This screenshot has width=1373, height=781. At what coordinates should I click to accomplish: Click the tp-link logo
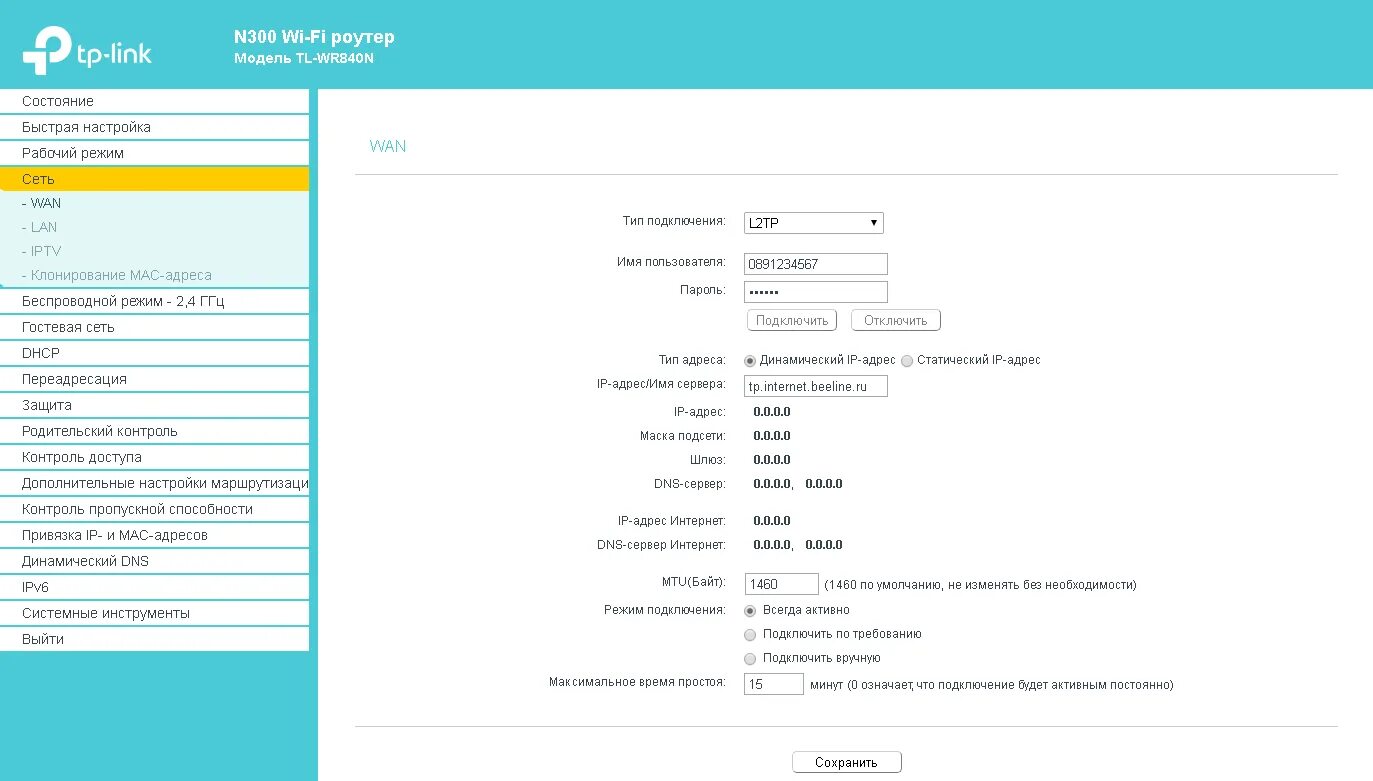[x=87, y=50]
